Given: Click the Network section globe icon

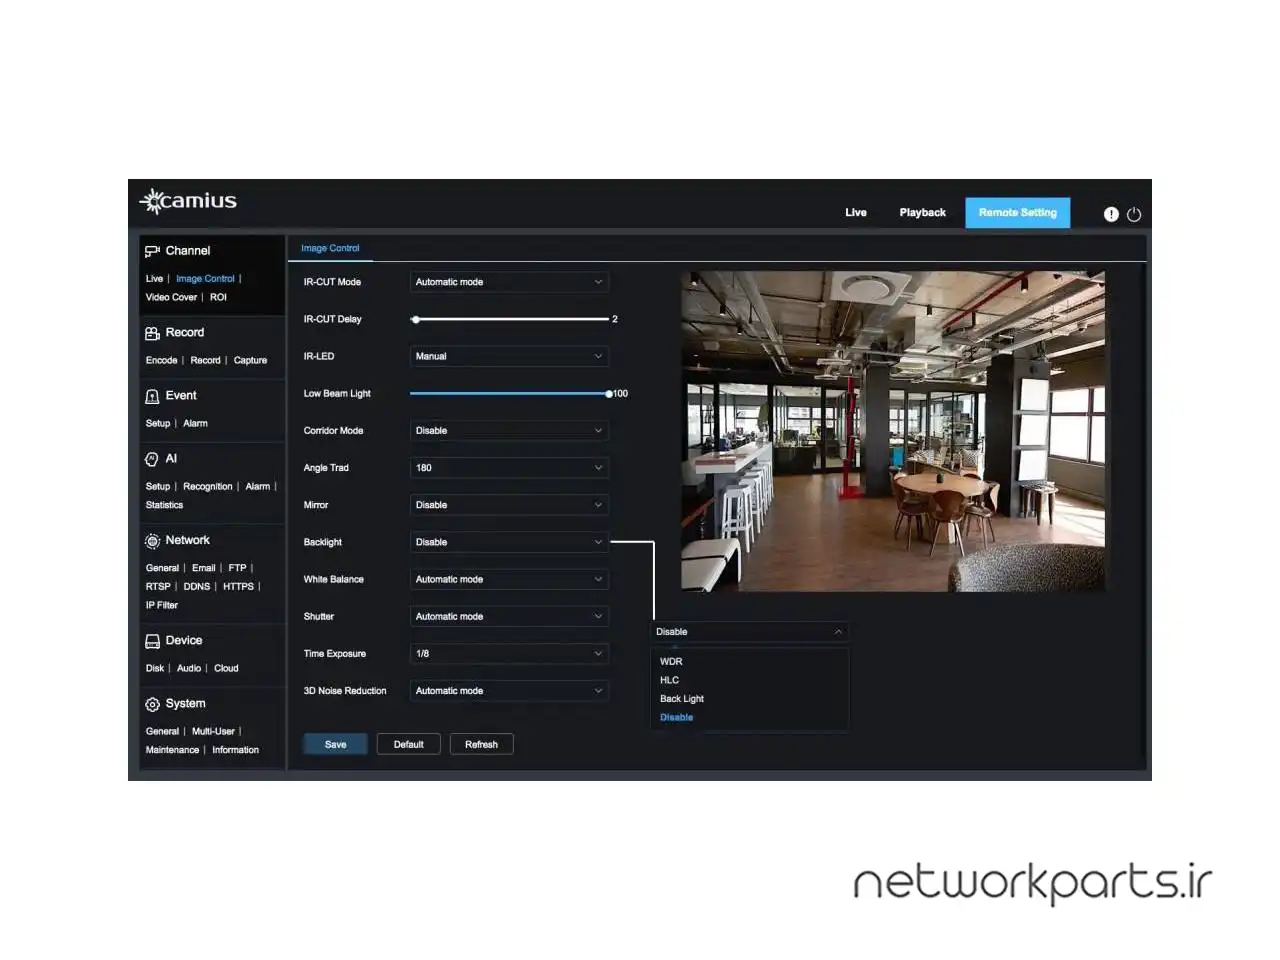Looking at the screenshot, I should [x=152, y=541].
